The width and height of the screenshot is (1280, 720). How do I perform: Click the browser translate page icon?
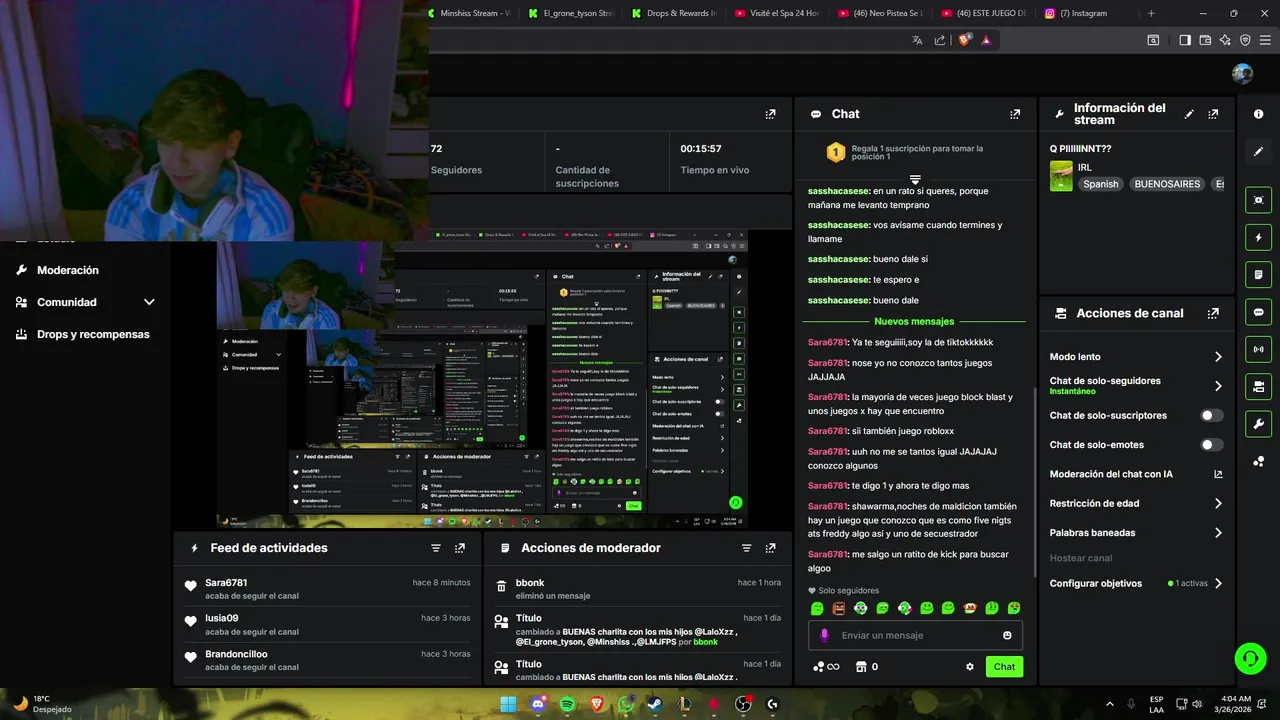click(x=917, y=40)
